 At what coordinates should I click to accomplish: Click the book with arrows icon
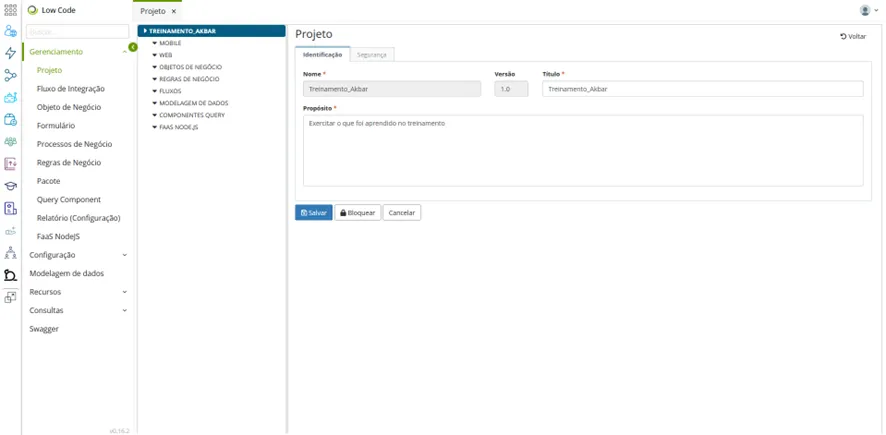[10, 164]
